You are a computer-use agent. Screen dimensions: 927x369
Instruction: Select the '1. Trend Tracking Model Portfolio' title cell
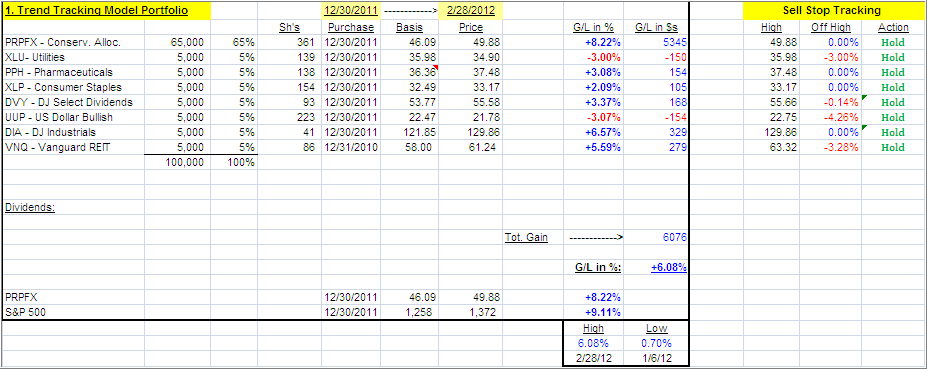click(106, 11)
